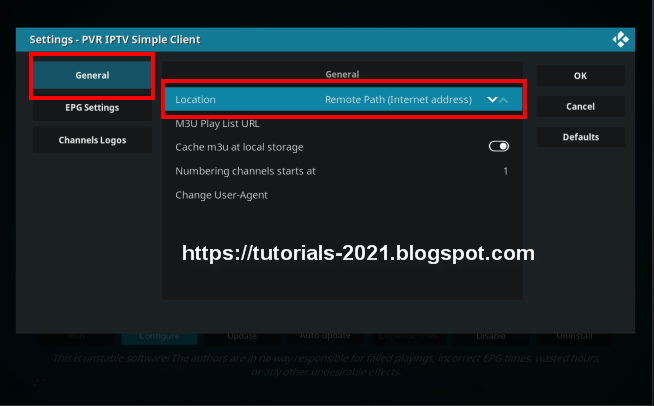
Task: Toggle Cache m3u at local storage switch
Action: pyautogui.click(x=499, y=146)
